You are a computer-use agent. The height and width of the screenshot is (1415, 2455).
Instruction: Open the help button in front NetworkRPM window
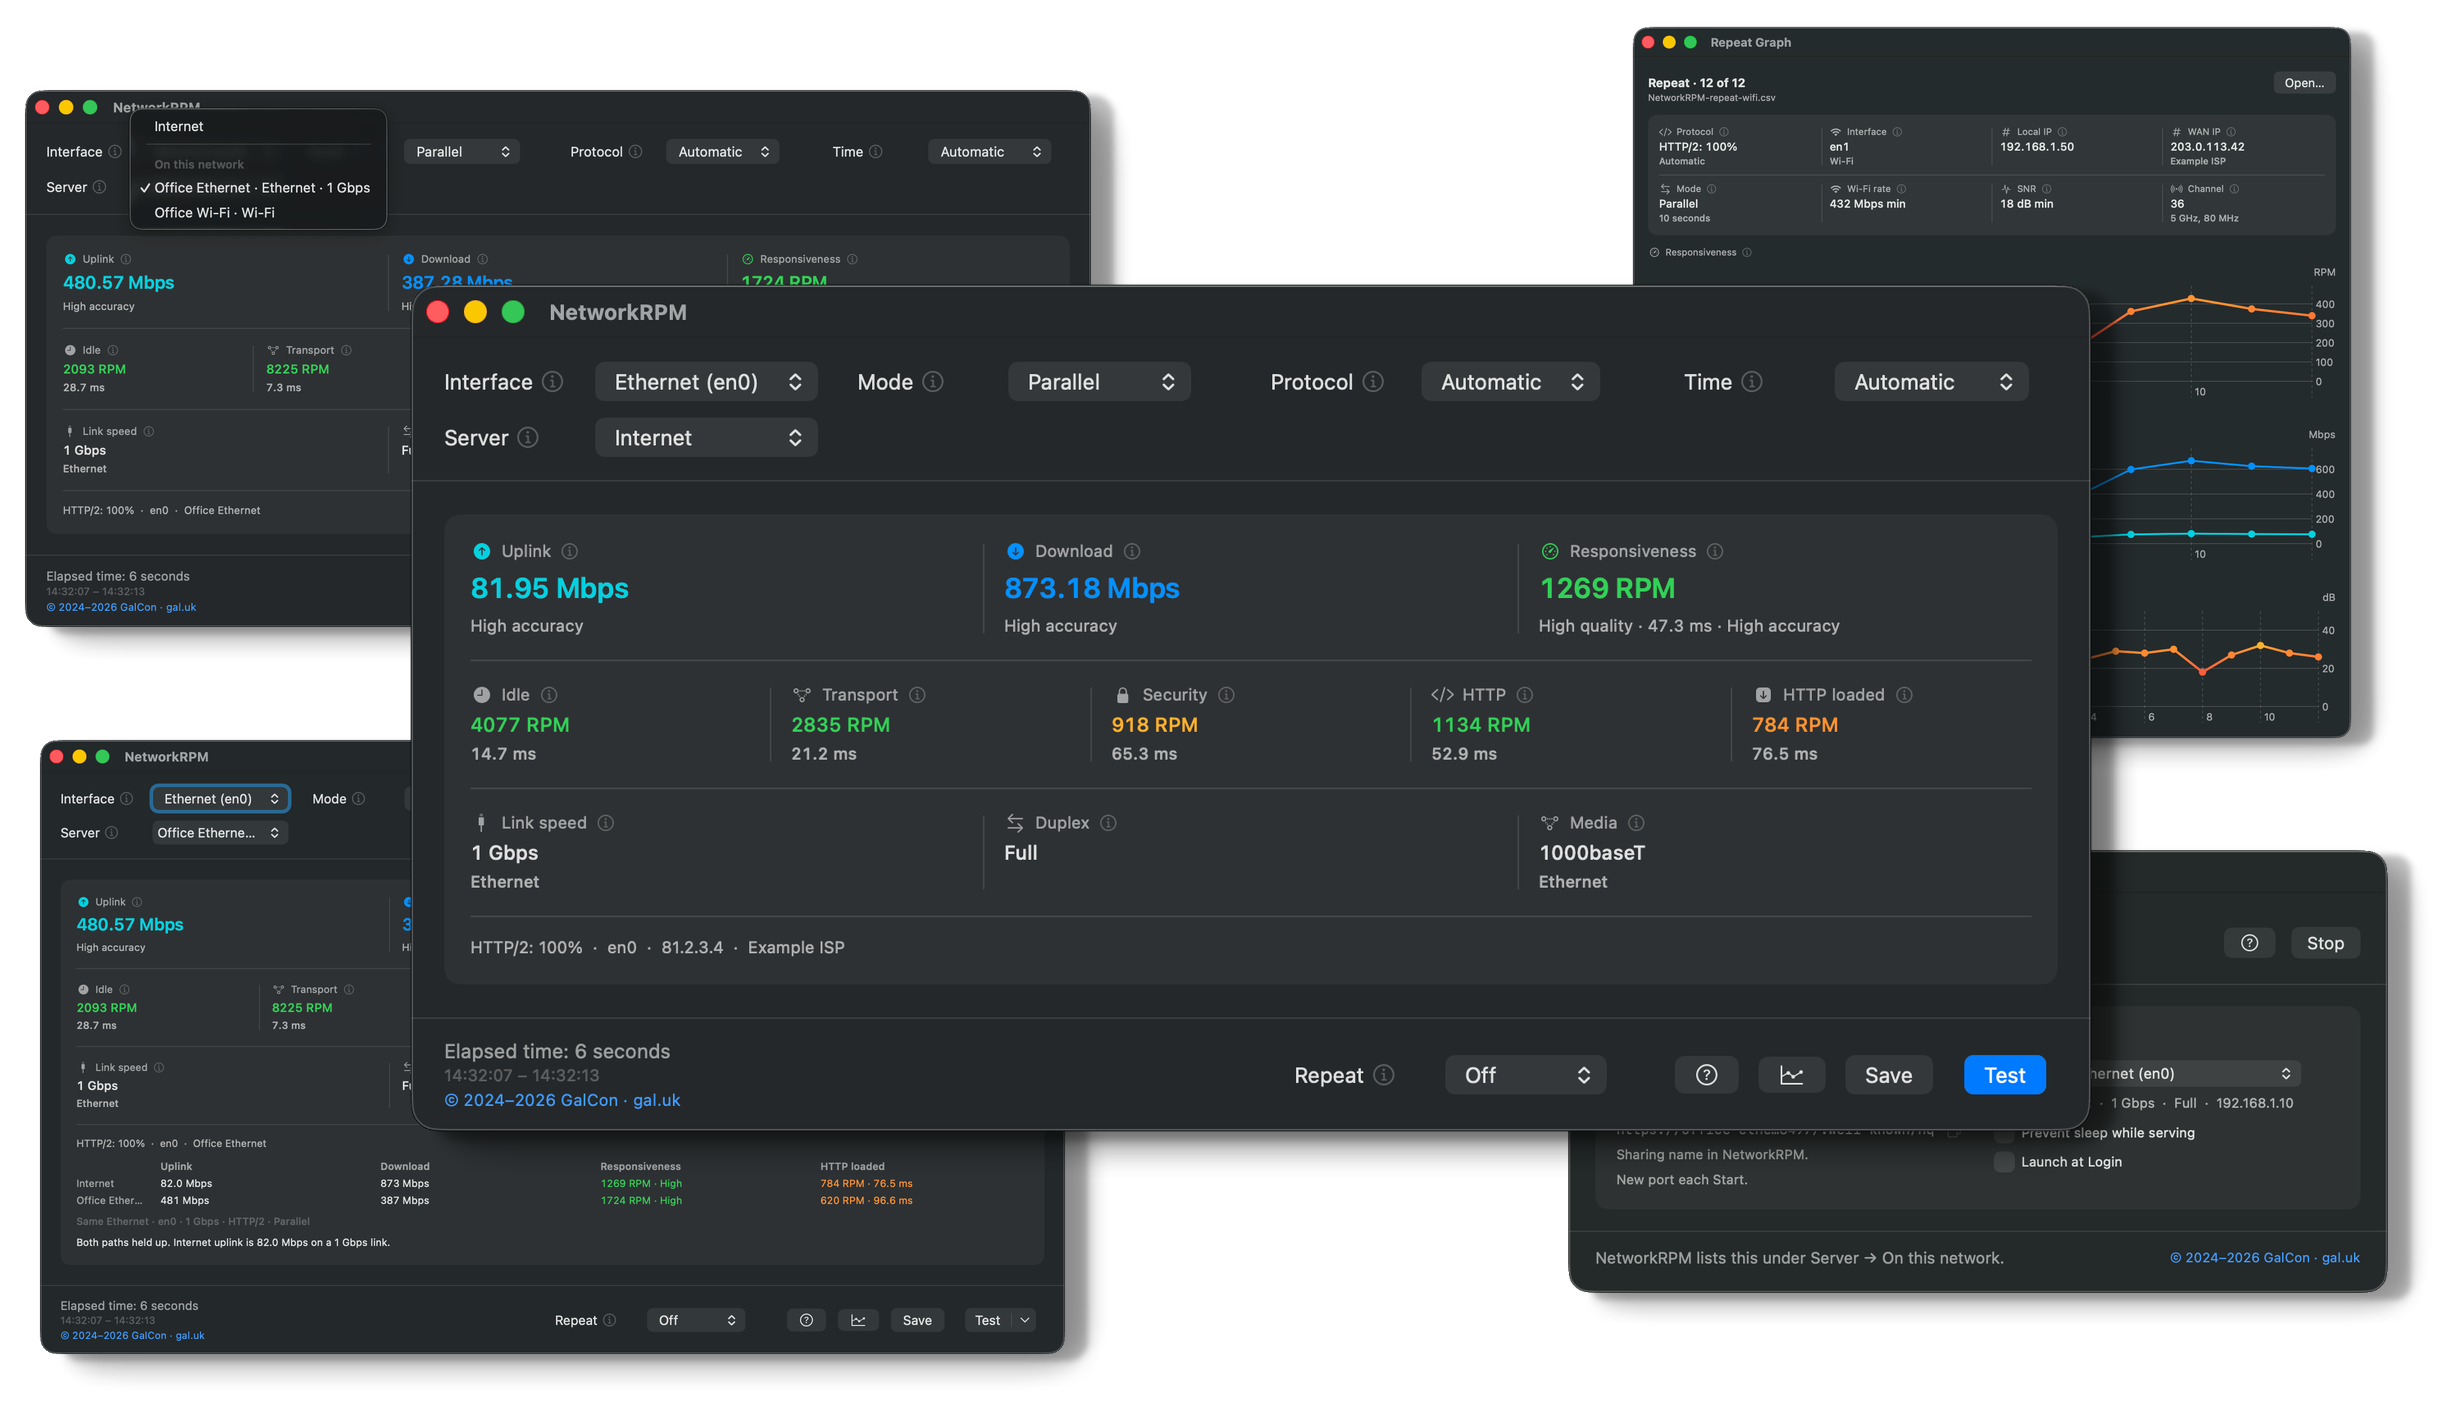pyautogui.click(x=1706, y=1075)
